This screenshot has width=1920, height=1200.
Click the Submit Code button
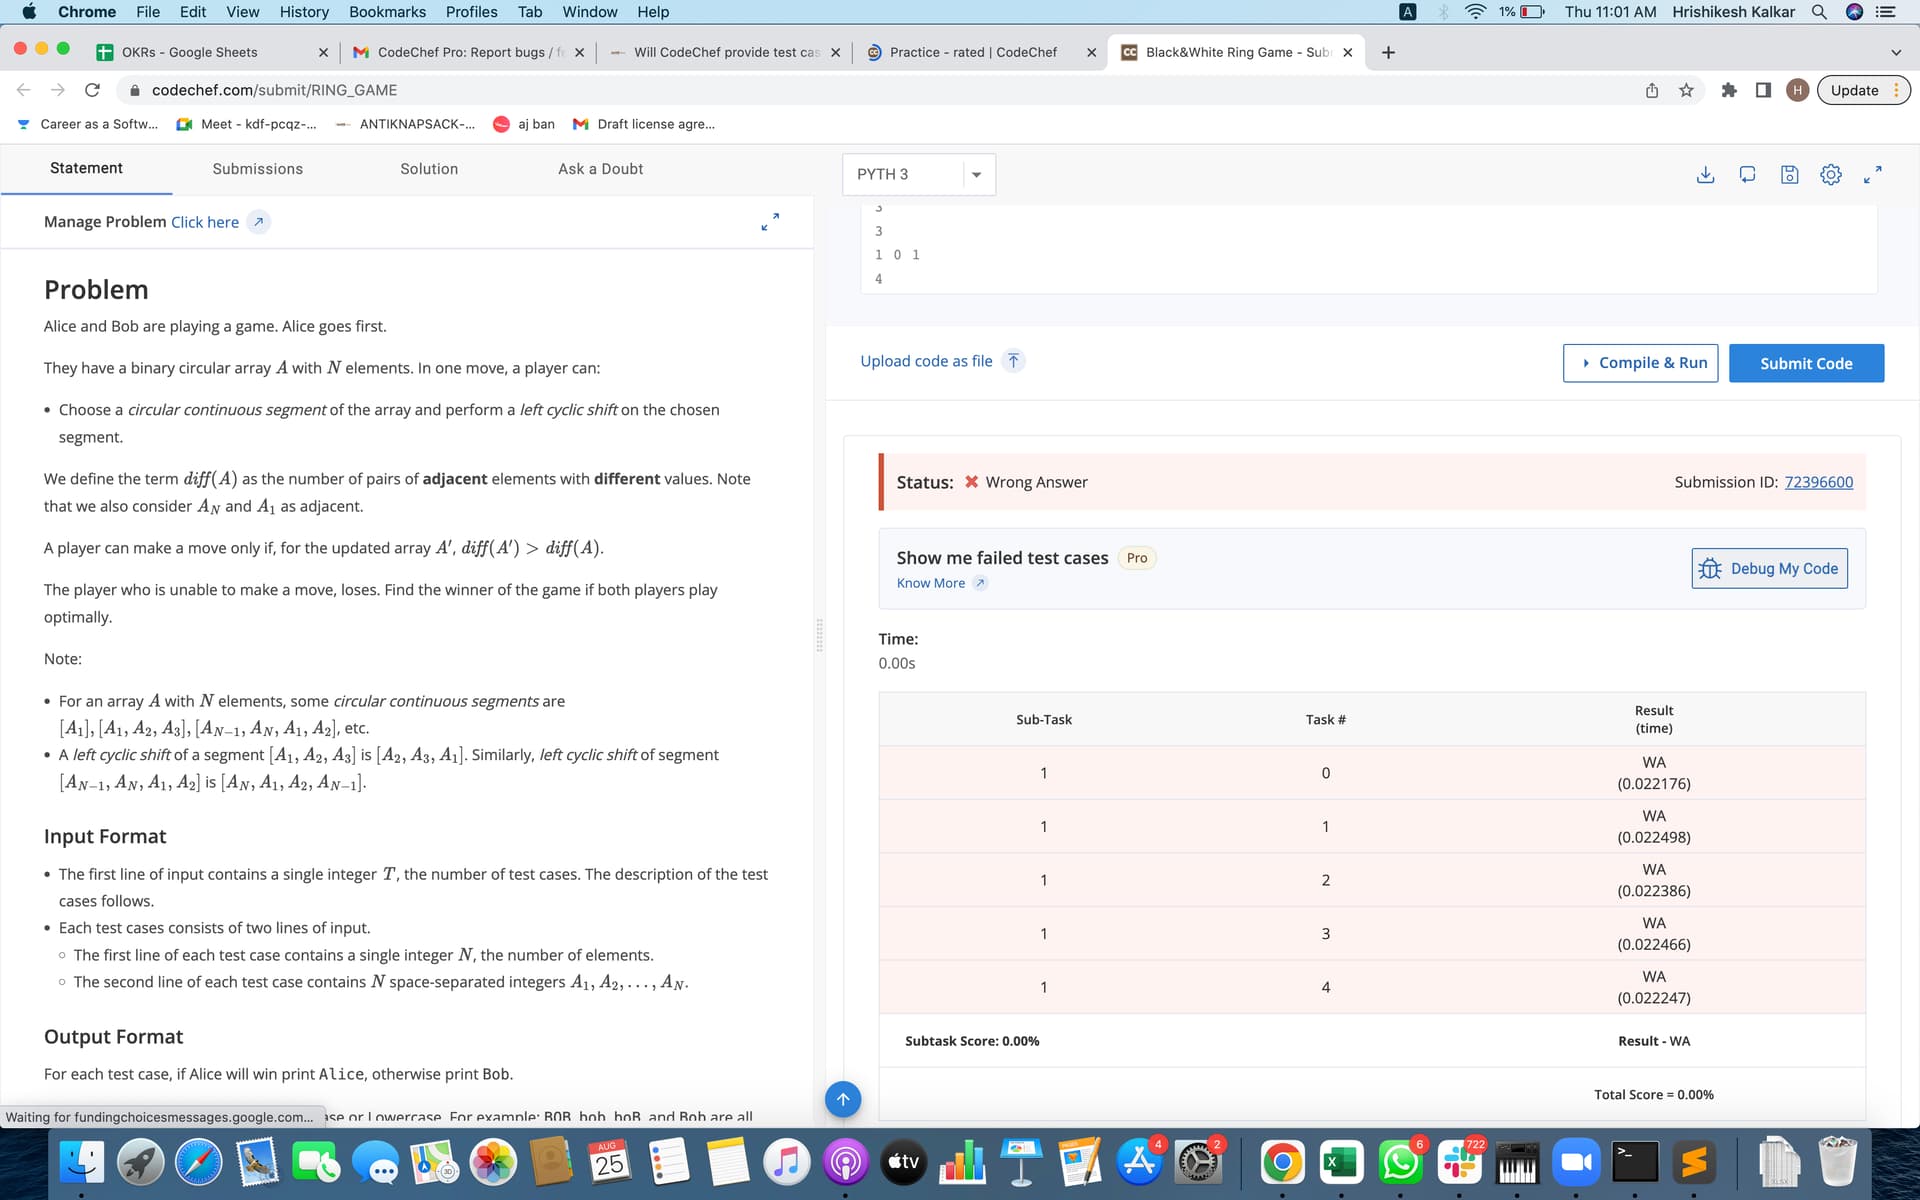coord(1806,363)
